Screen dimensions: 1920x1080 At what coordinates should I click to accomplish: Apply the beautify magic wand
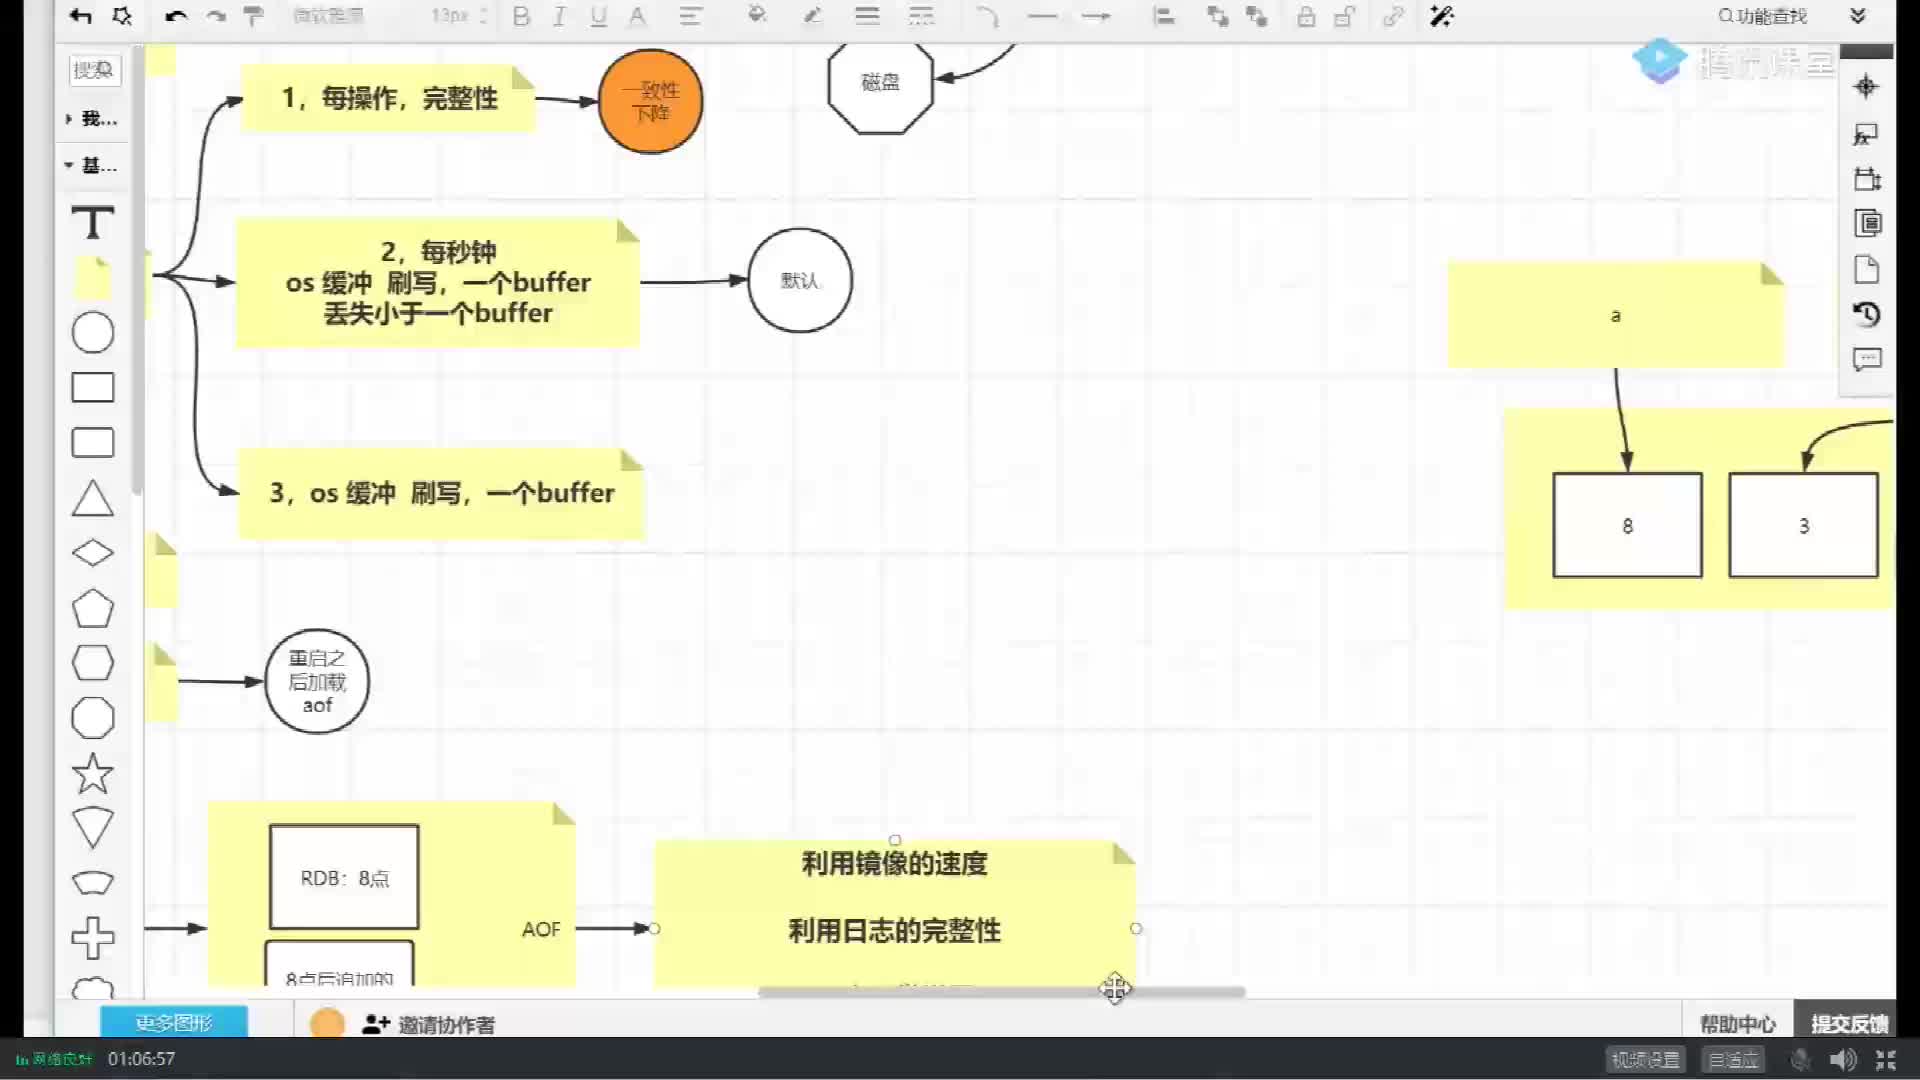1441,16
